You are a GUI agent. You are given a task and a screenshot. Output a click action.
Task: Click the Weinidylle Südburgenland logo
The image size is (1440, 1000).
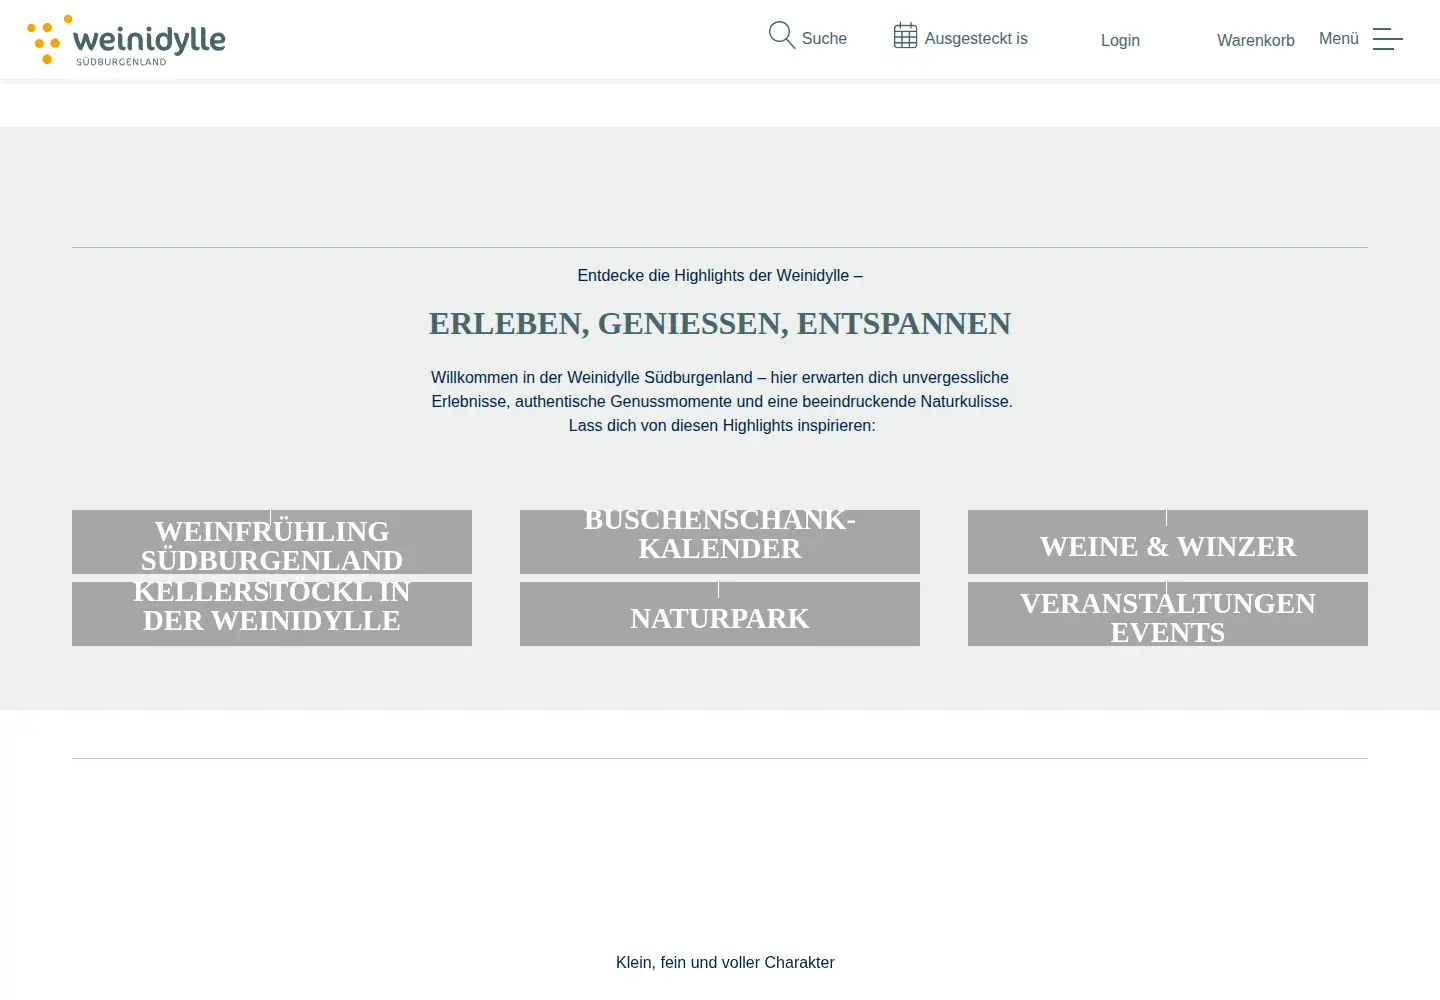(x=126, y=40)
